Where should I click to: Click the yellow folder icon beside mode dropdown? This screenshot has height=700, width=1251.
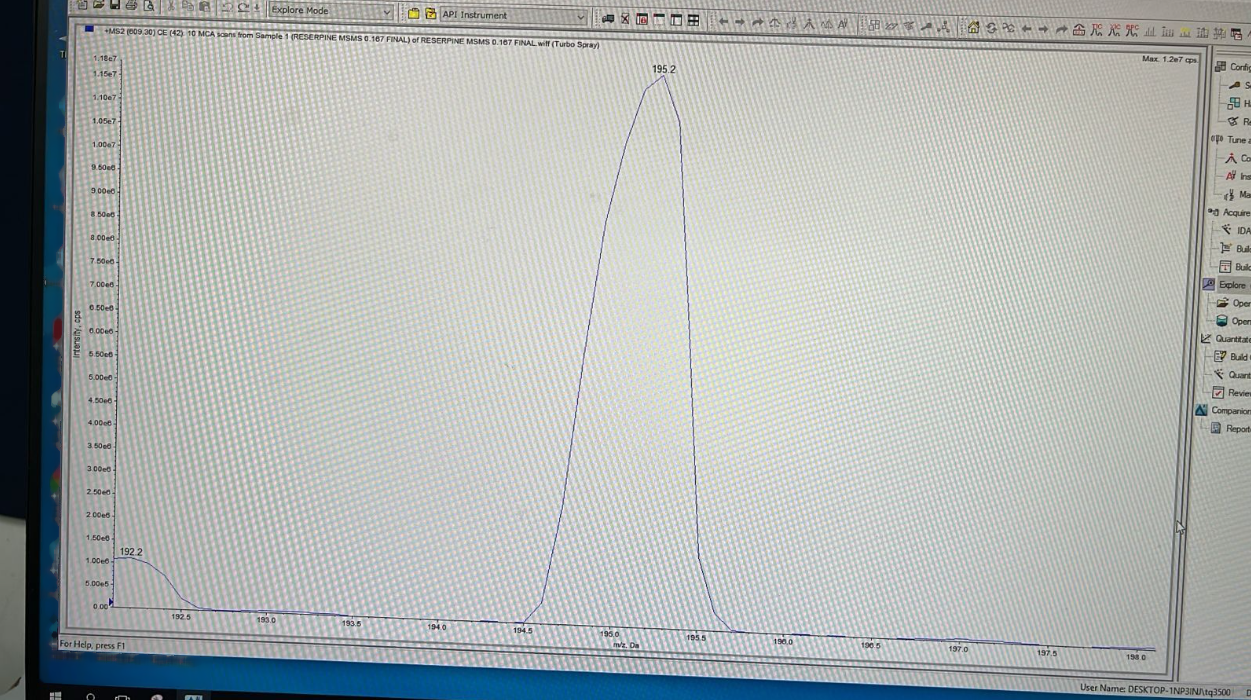coord(414,14)
